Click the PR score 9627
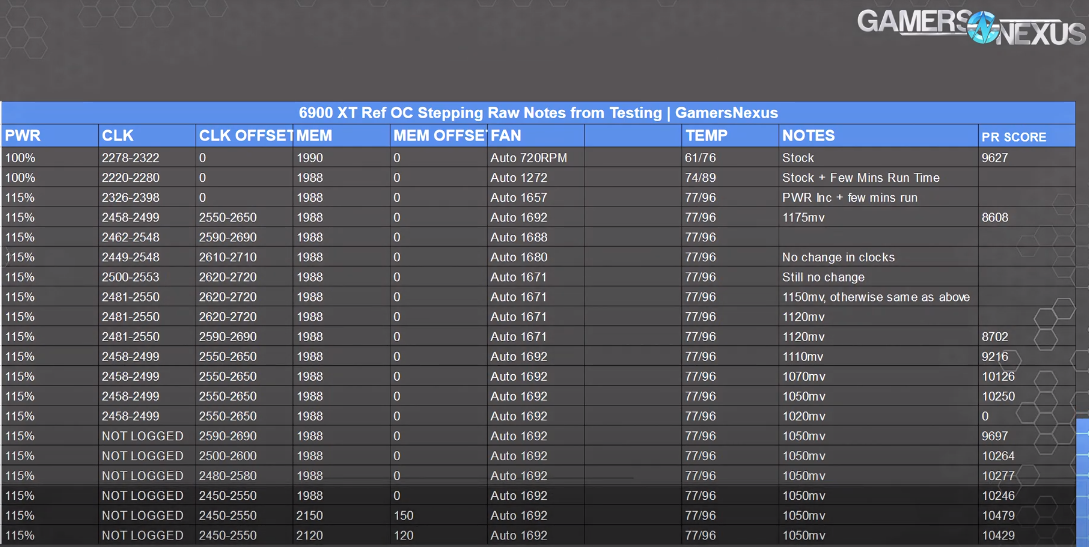 coord(995,158)
